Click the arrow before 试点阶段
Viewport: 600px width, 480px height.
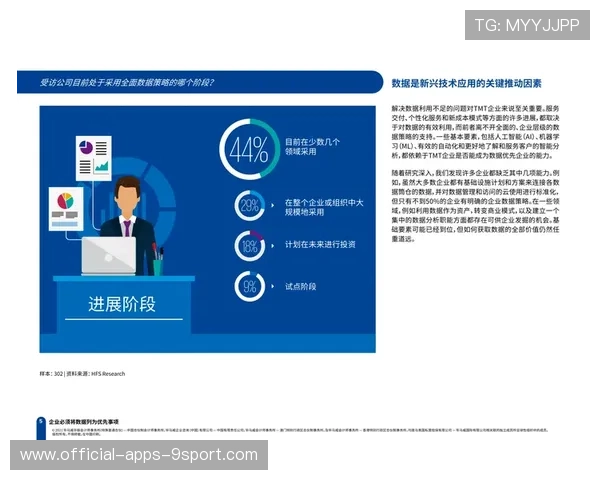pos(274,286)
